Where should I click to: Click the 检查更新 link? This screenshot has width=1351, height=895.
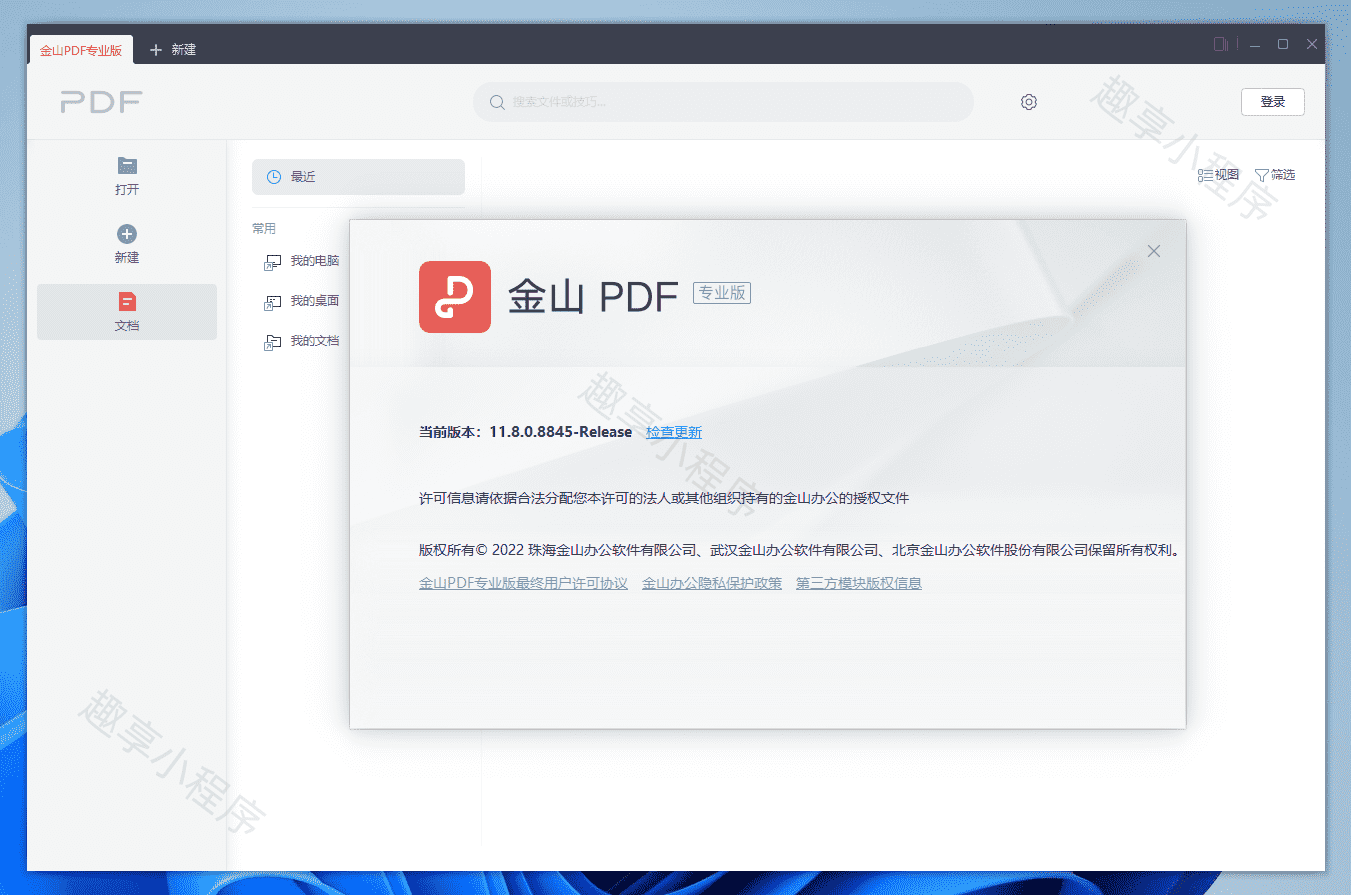point(674,432)
